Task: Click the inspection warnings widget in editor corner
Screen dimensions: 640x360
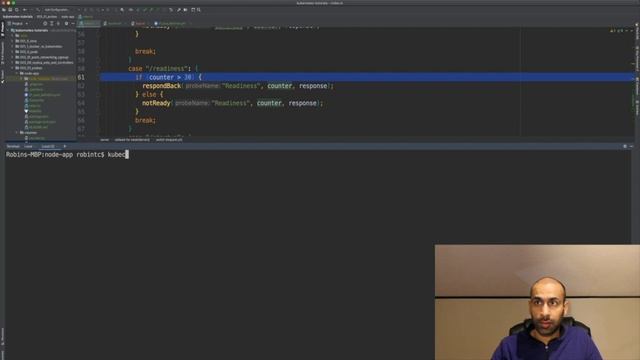Action: click(x=616, y=31)
